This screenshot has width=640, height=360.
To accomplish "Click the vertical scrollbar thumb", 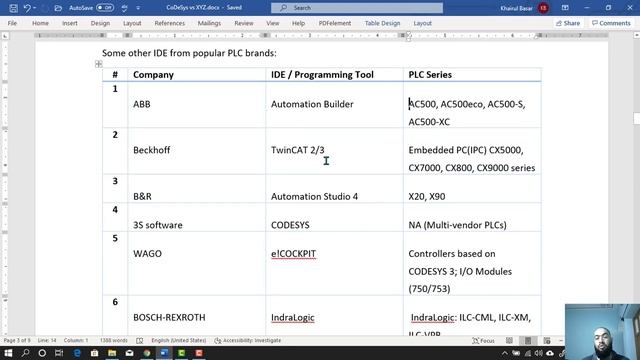I will coord(636,118).
